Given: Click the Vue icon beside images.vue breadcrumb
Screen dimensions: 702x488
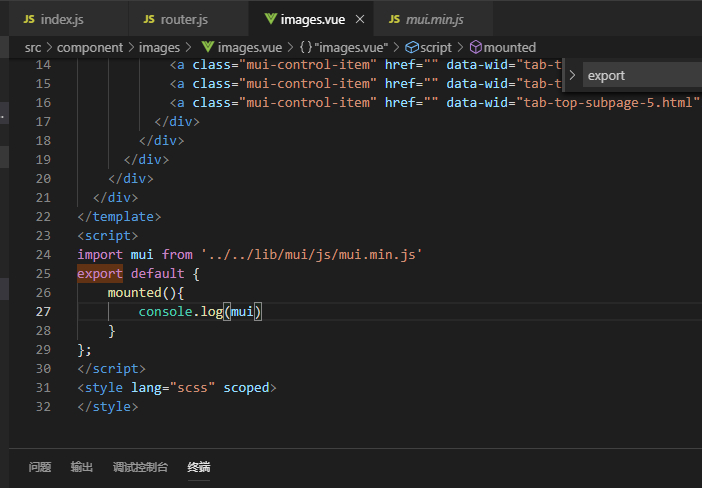Looking at the screenshot, I should [x=207, y=47].
